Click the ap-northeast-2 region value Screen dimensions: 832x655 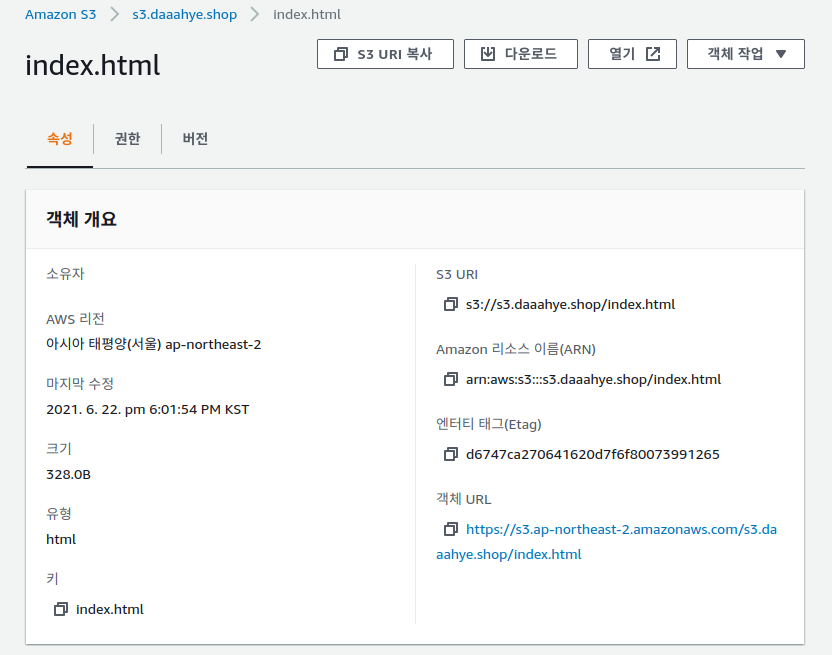tap(153, 344)
